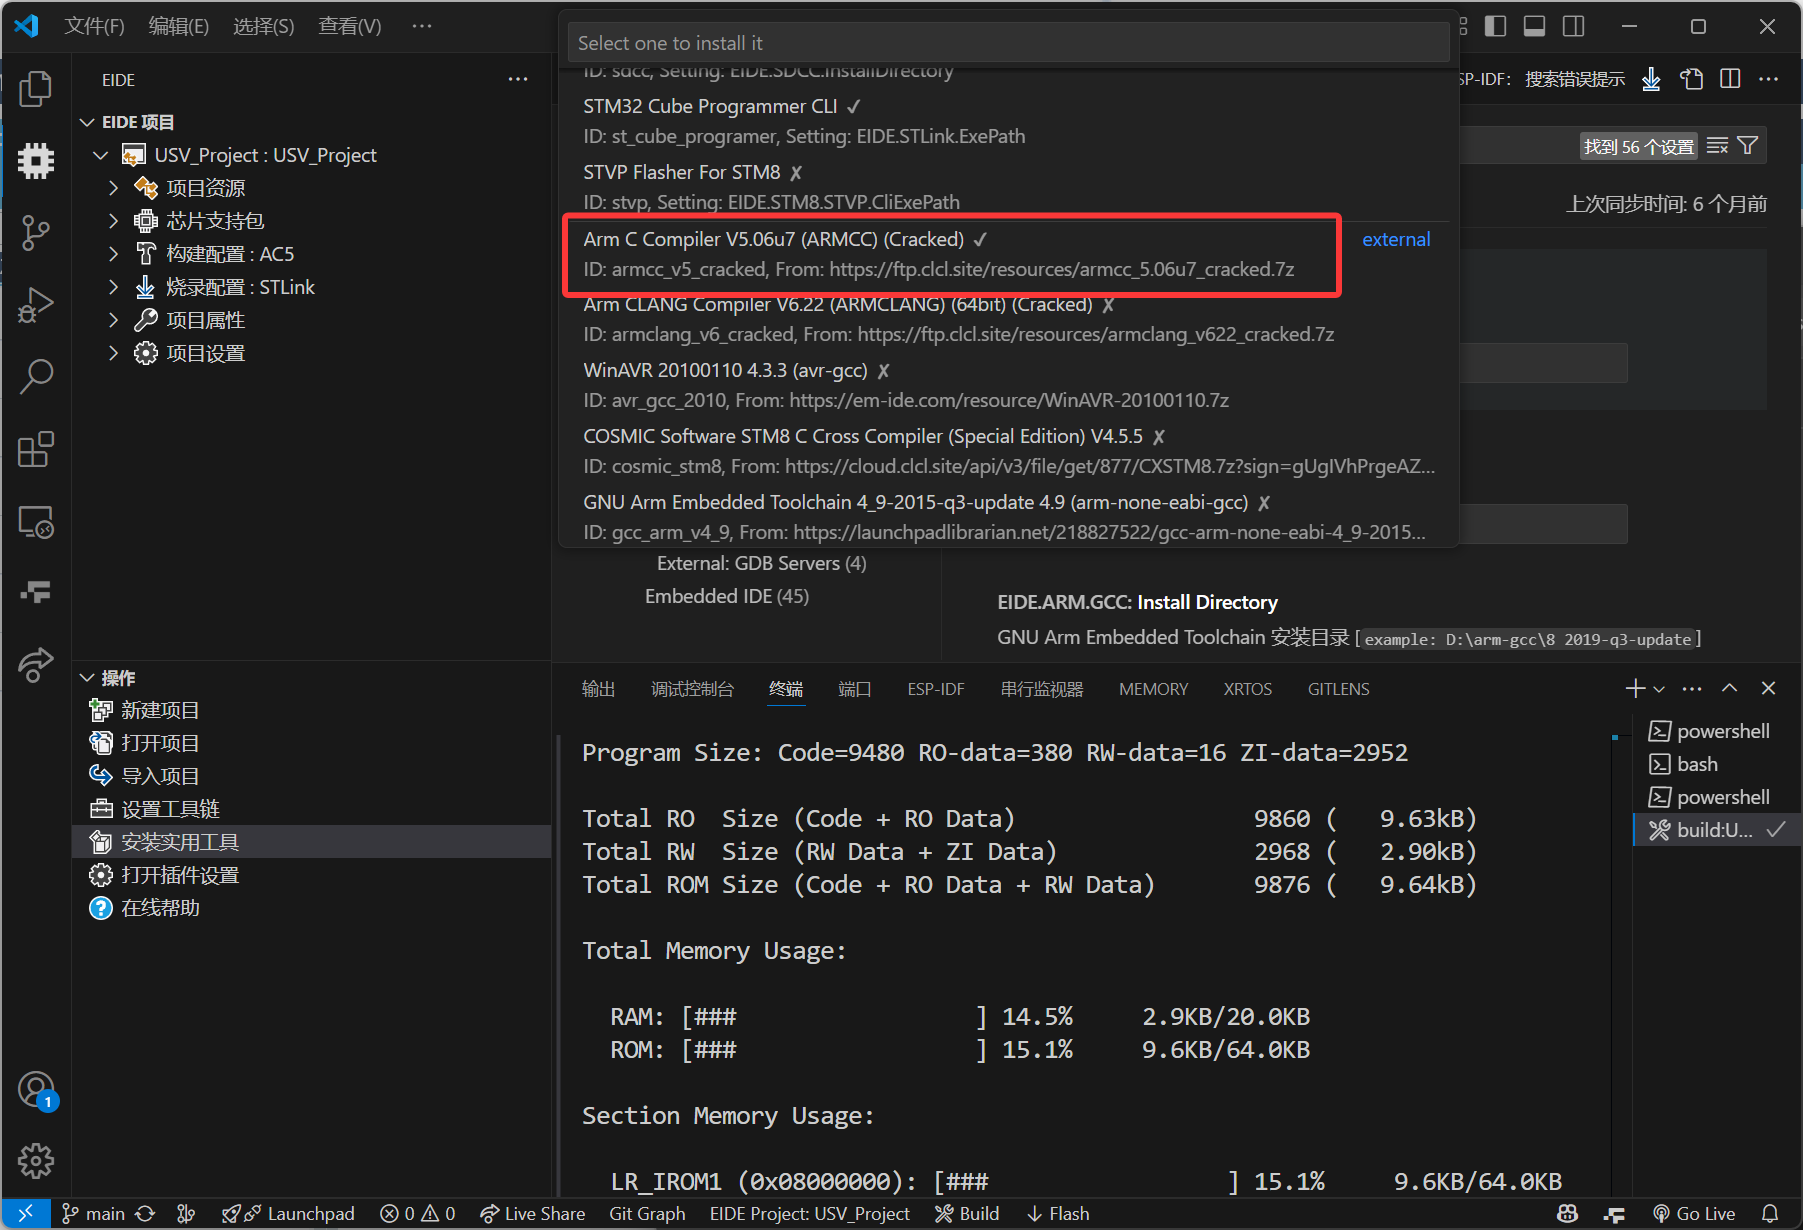Viewport: 1803px width, 1230px height.
Task: Switch to the MEMORY tab
Action: (x=1153, y=688)
